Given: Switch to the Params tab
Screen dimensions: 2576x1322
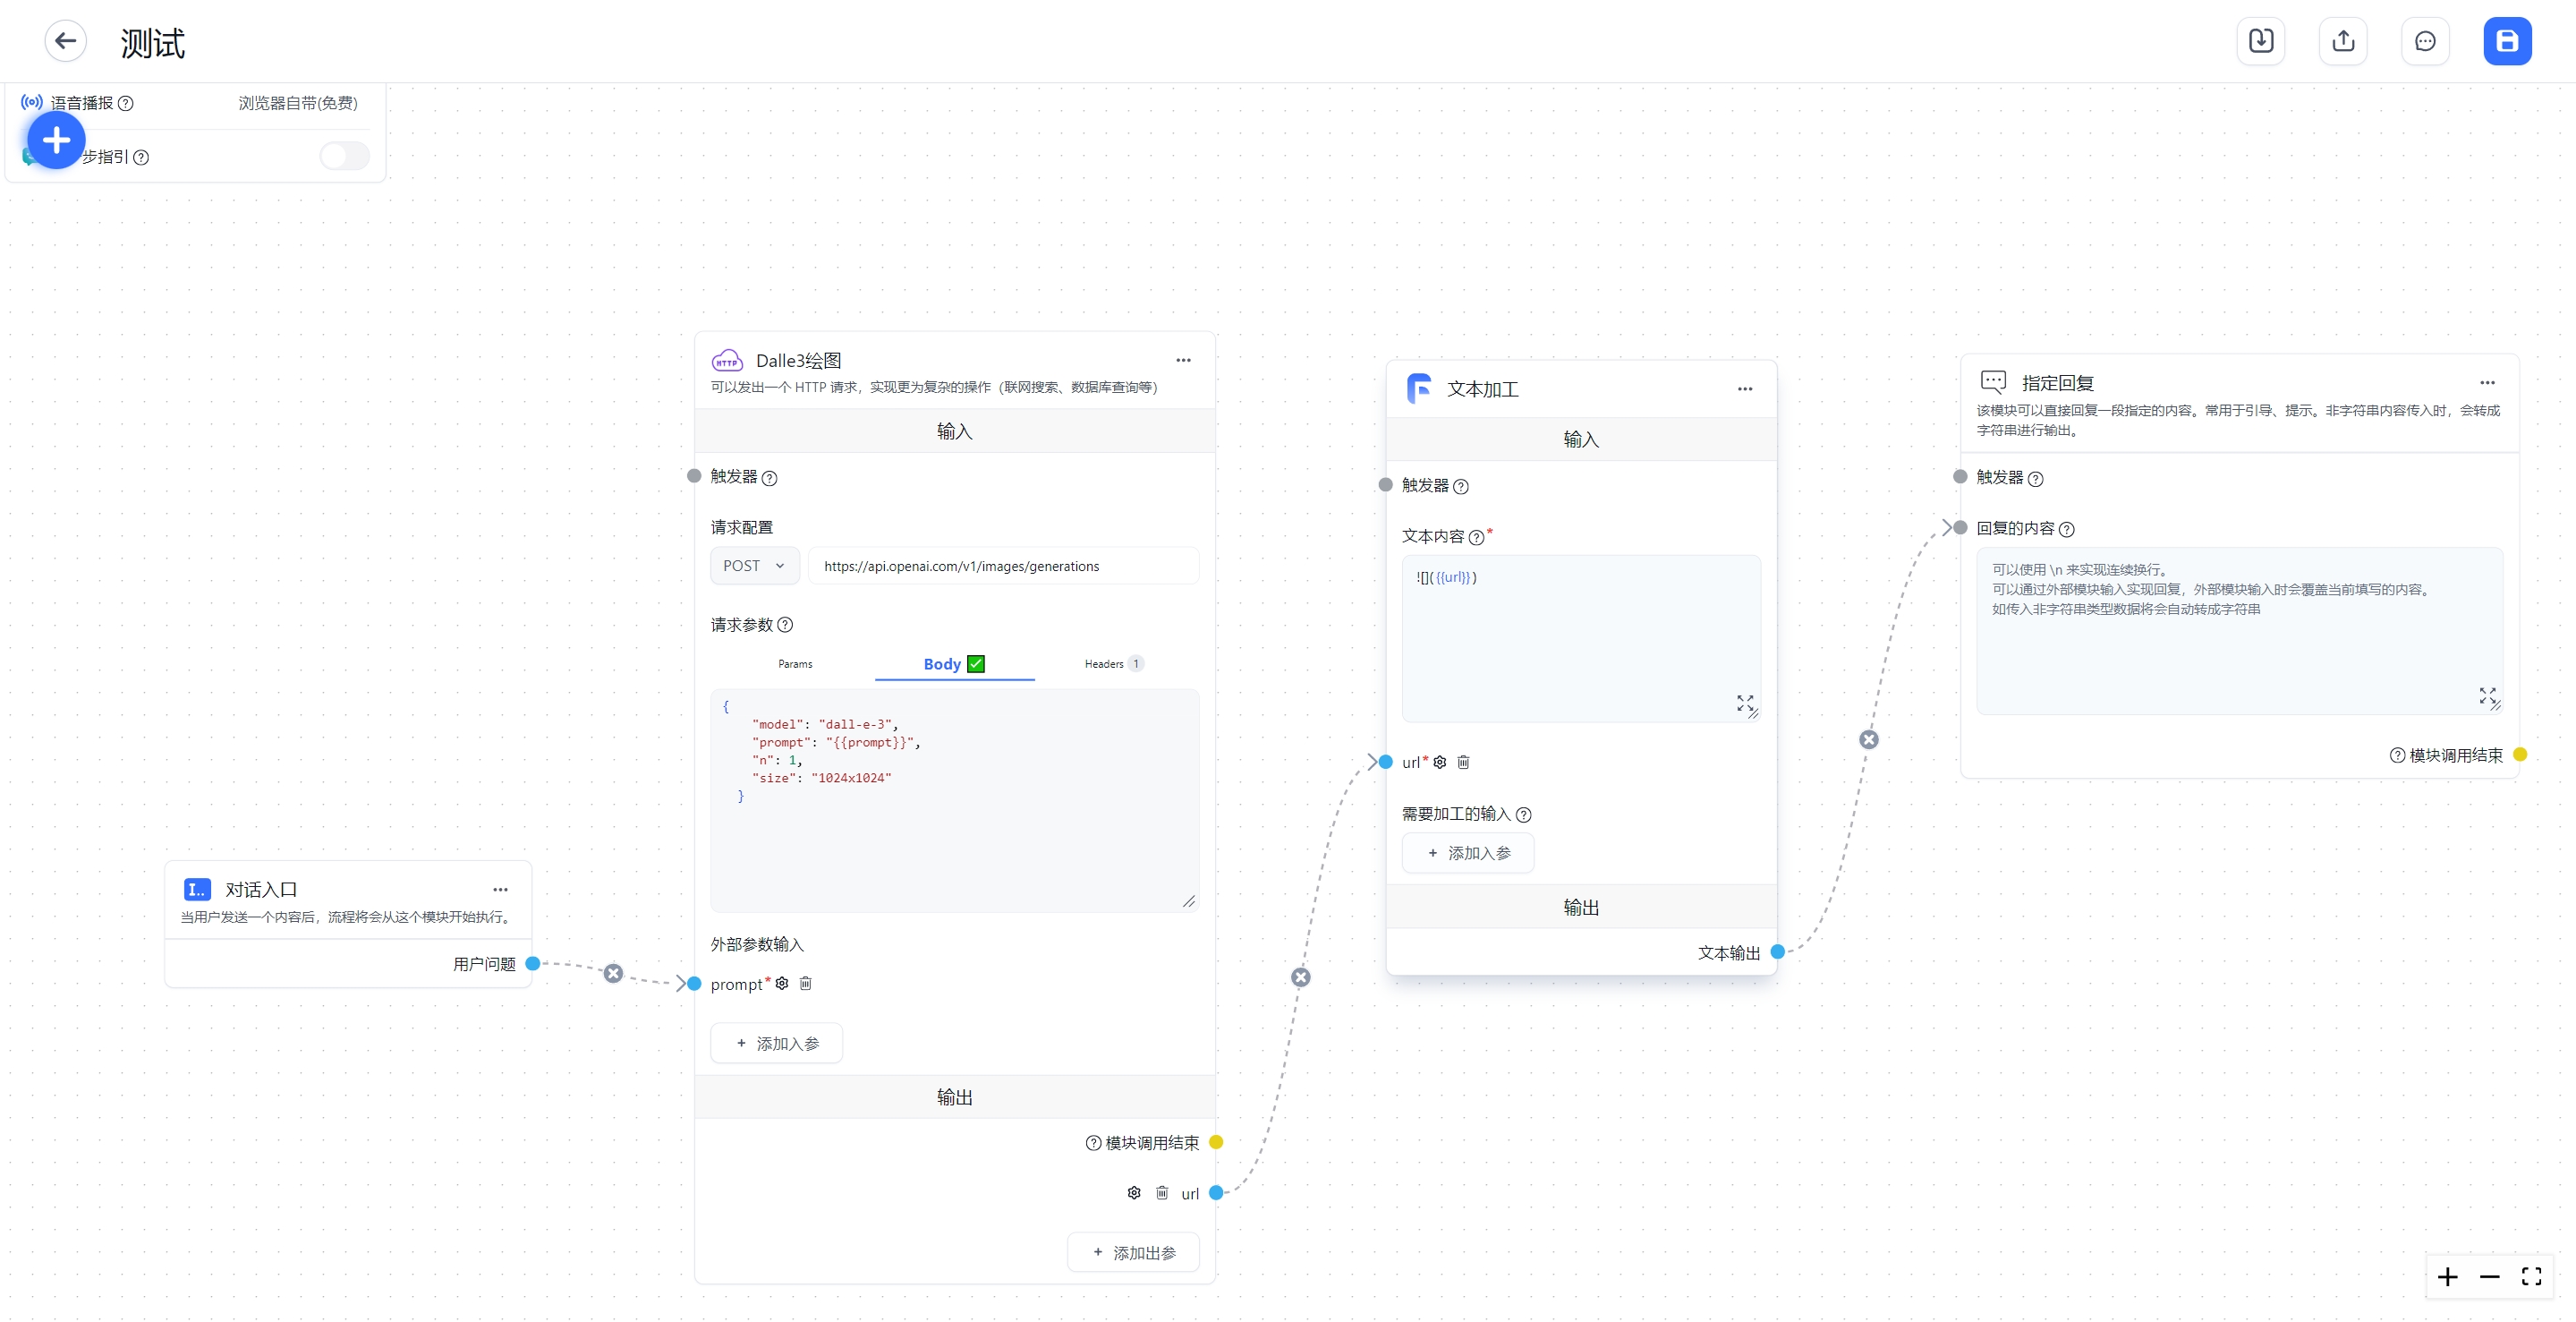Looking at the screenshot, I should click(795, 664).
